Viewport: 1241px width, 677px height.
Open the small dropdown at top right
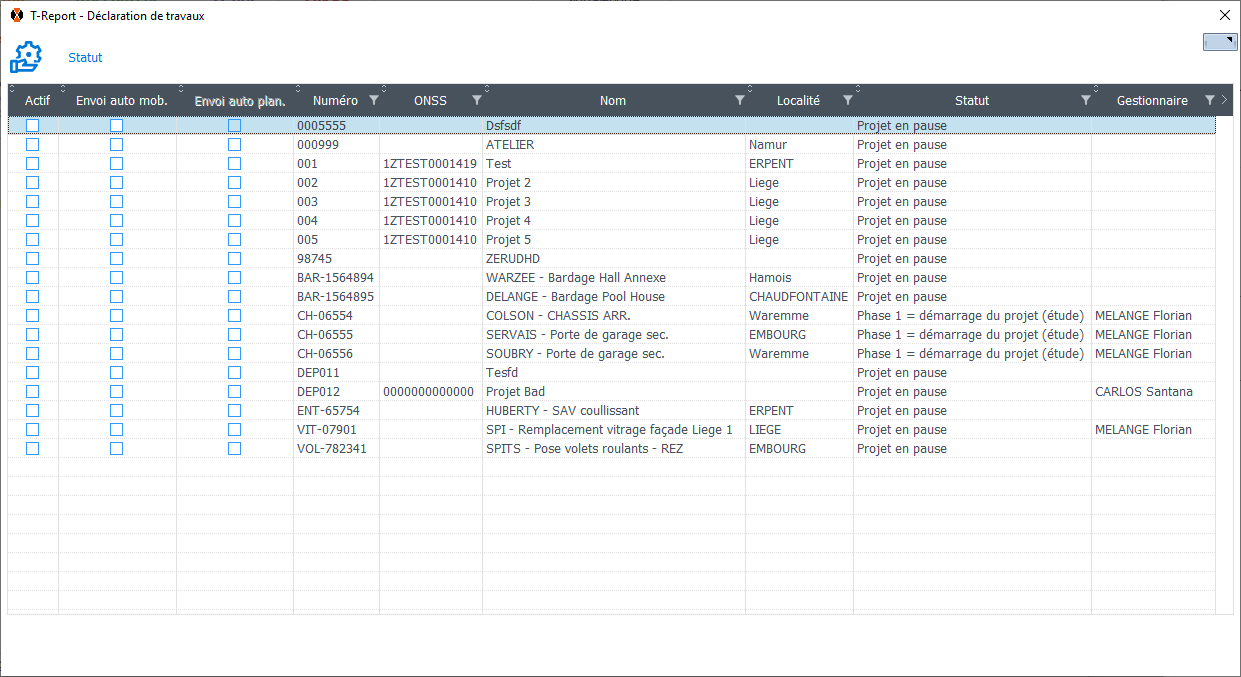1220,42
